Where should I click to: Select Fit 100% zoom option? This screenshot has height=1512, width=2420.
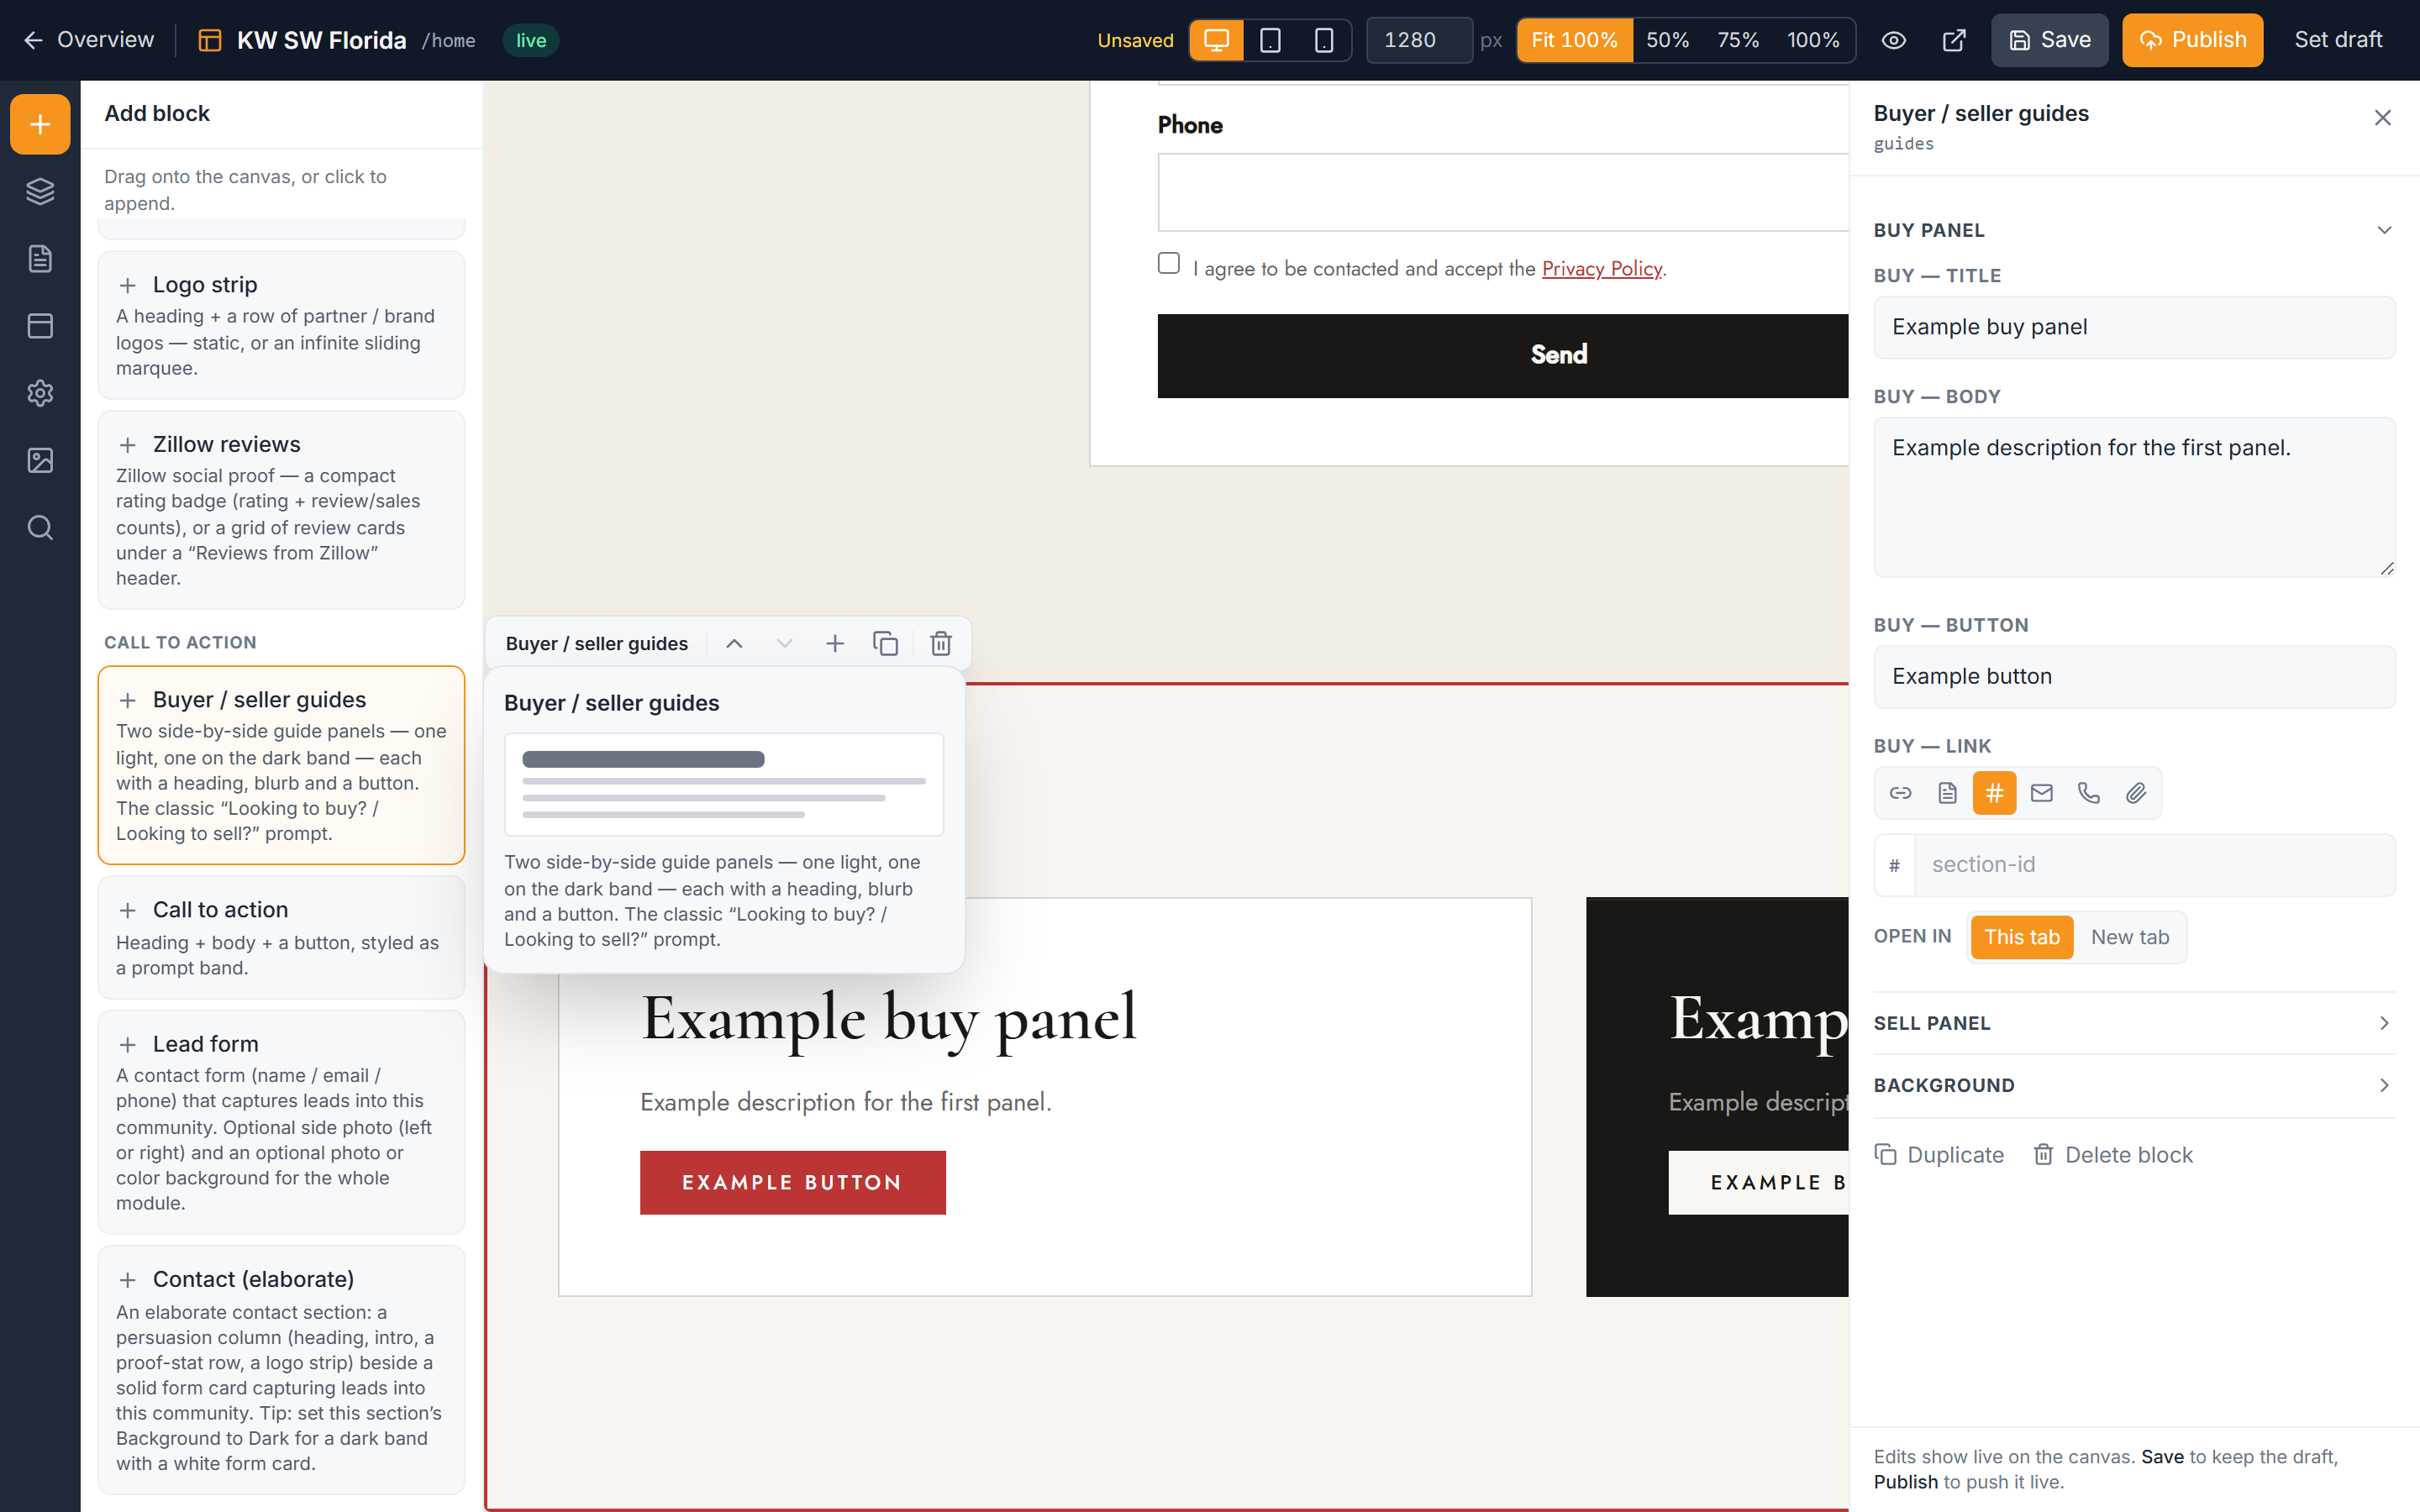coord(1574,40)
